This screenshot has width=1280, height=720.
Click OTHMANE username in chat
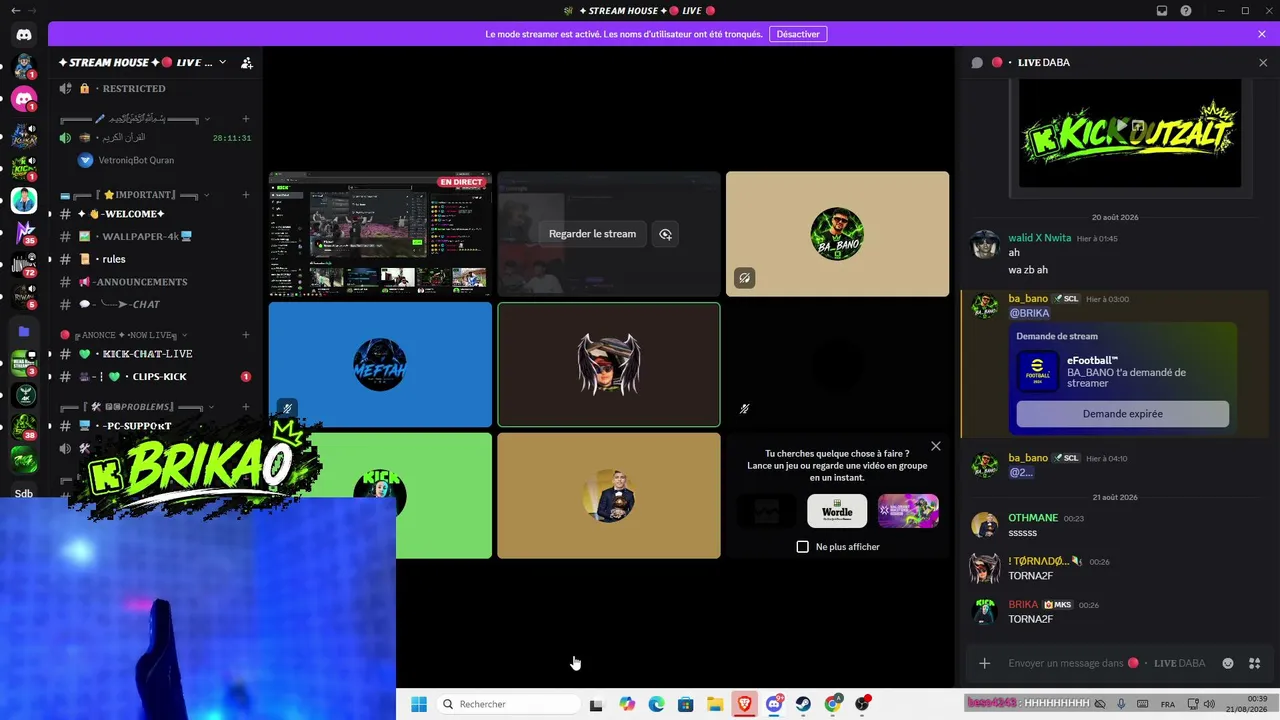pos(1033,518)
